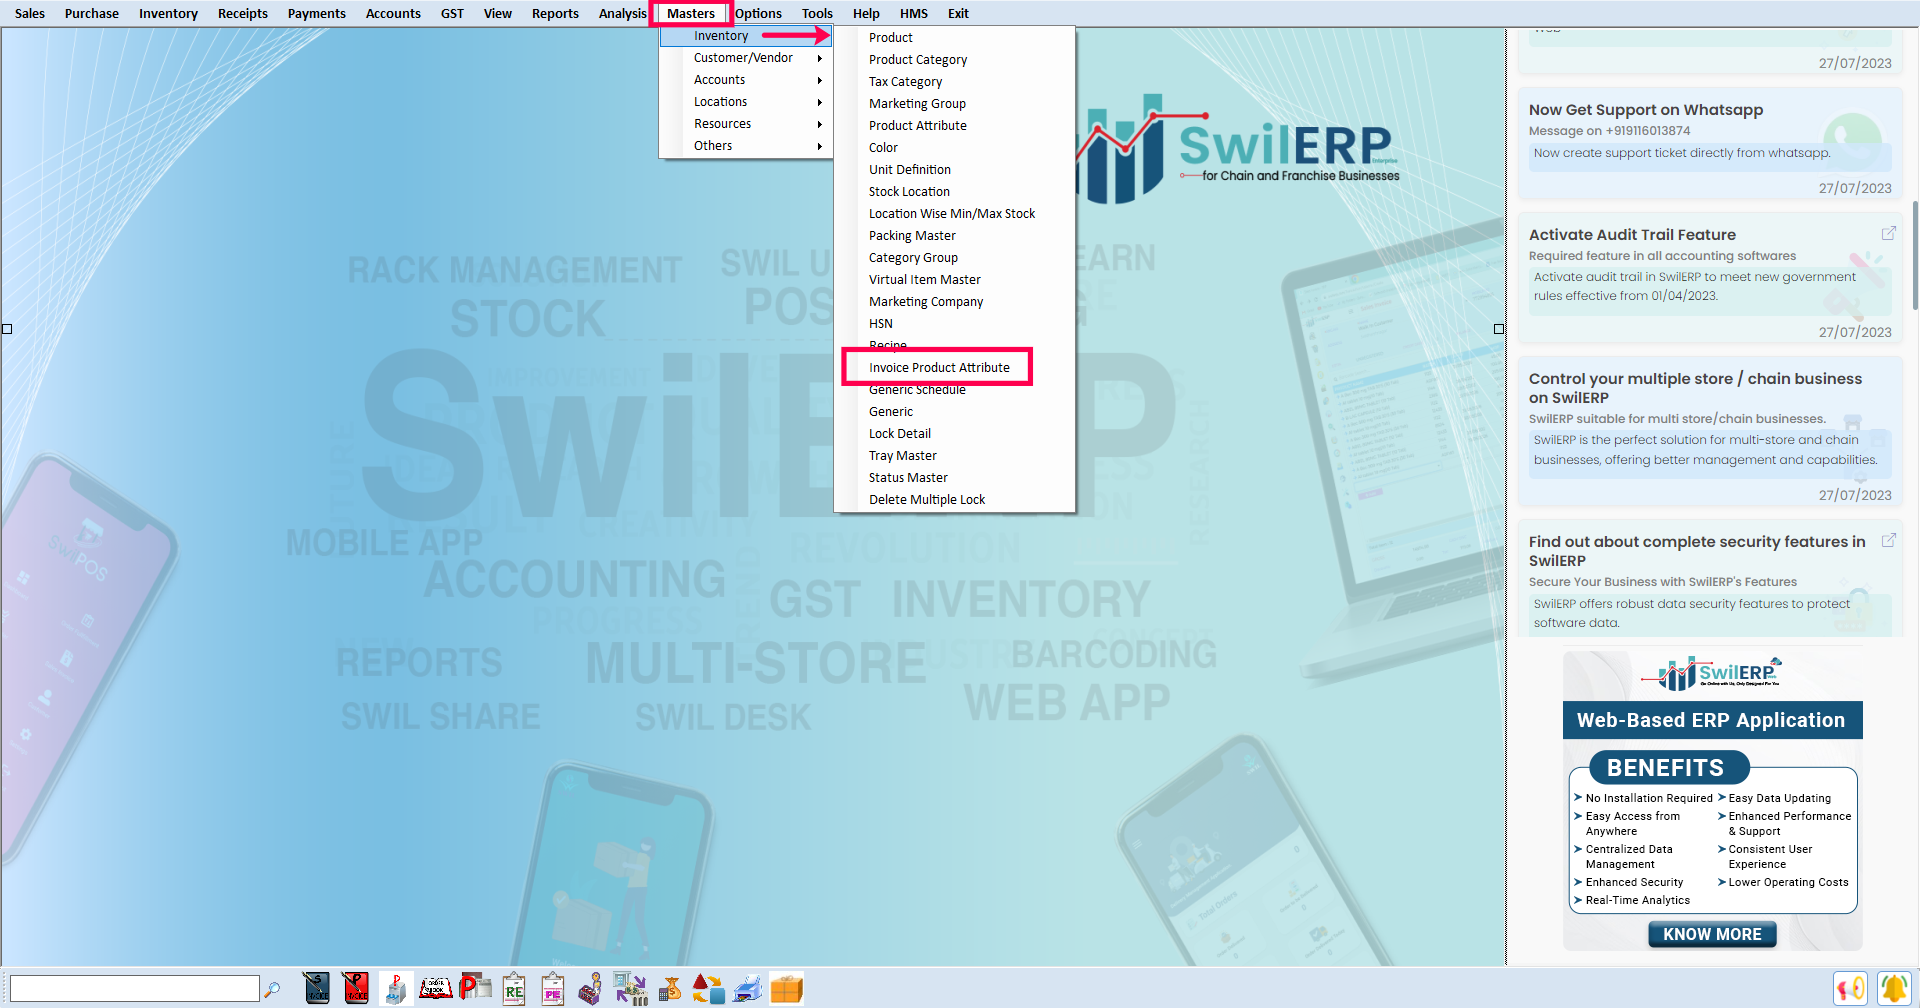Click the shapes conversion arrows icon
This screenshot has width=1920, height=1008.
coord(708,988)
